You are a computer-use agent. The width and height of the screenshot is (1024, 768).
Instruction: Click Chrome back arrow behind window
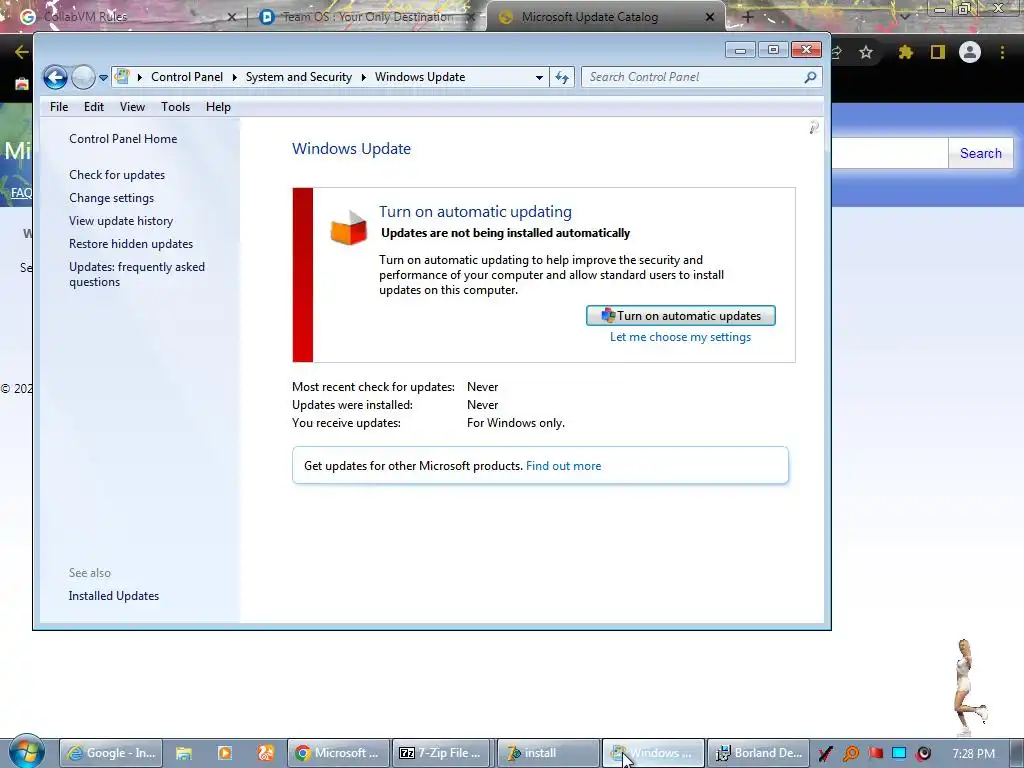coord(22,52)
